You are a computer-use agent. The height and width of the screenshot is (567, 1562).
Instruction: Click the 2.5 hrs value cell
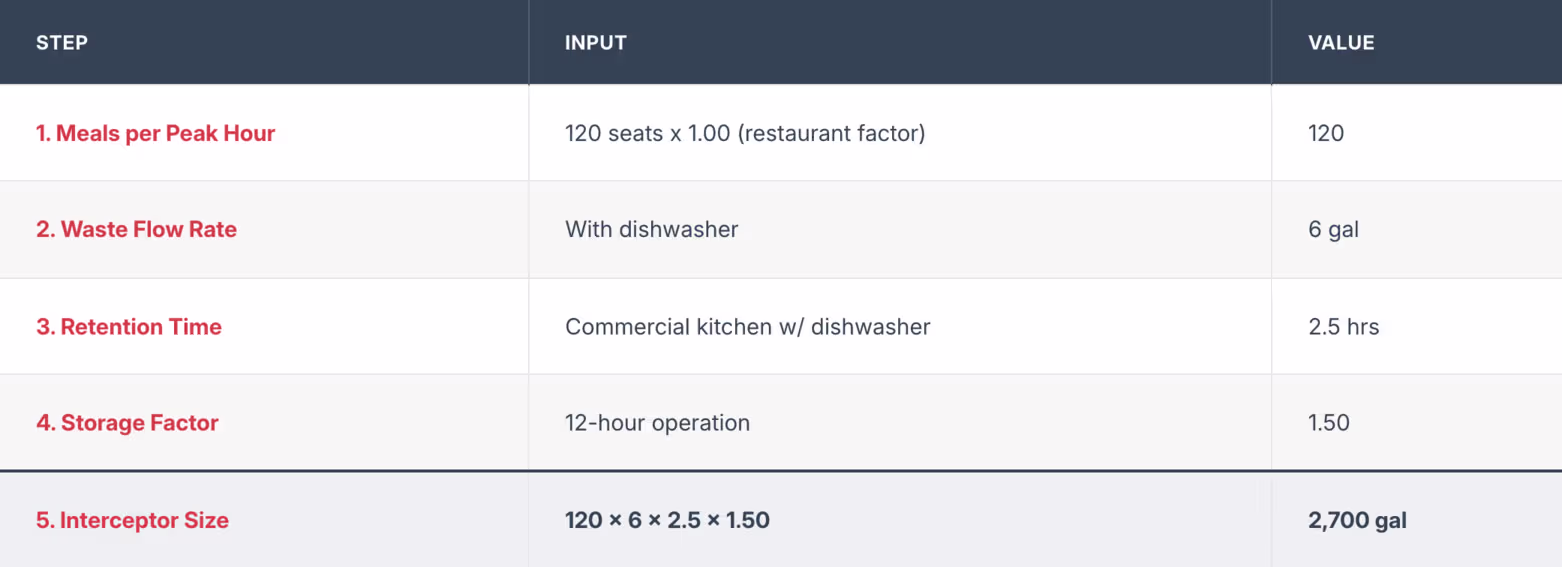pos(1344,327)
